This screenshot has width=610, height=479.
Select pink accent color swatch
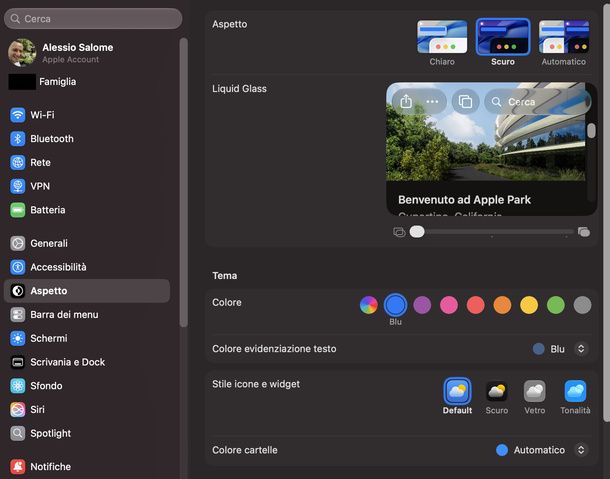pos(449,305)
